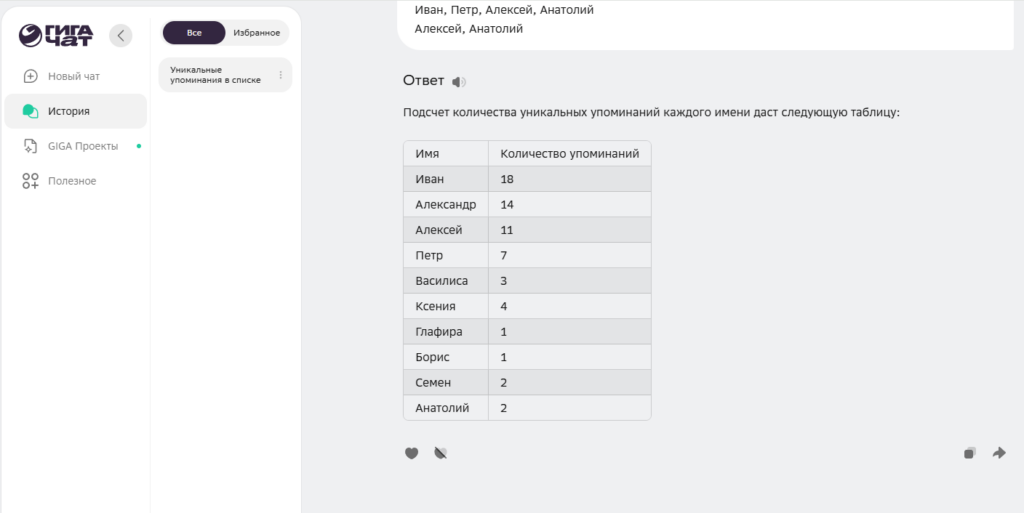Click the GigaChat logo
Image resolution: width=1024 pixels, height=513 pixels.
[56, 36]
